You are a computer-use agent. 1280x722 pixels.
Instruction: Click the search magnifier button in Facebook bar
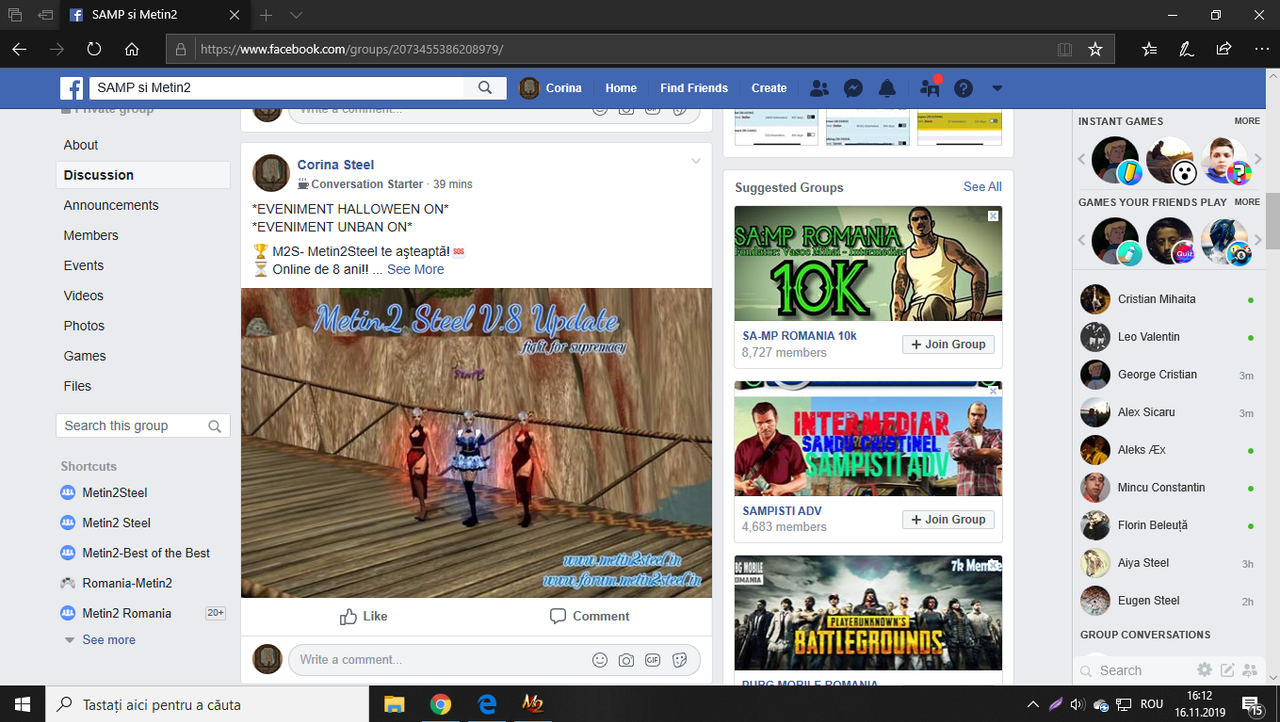click(x=485, y=88)
